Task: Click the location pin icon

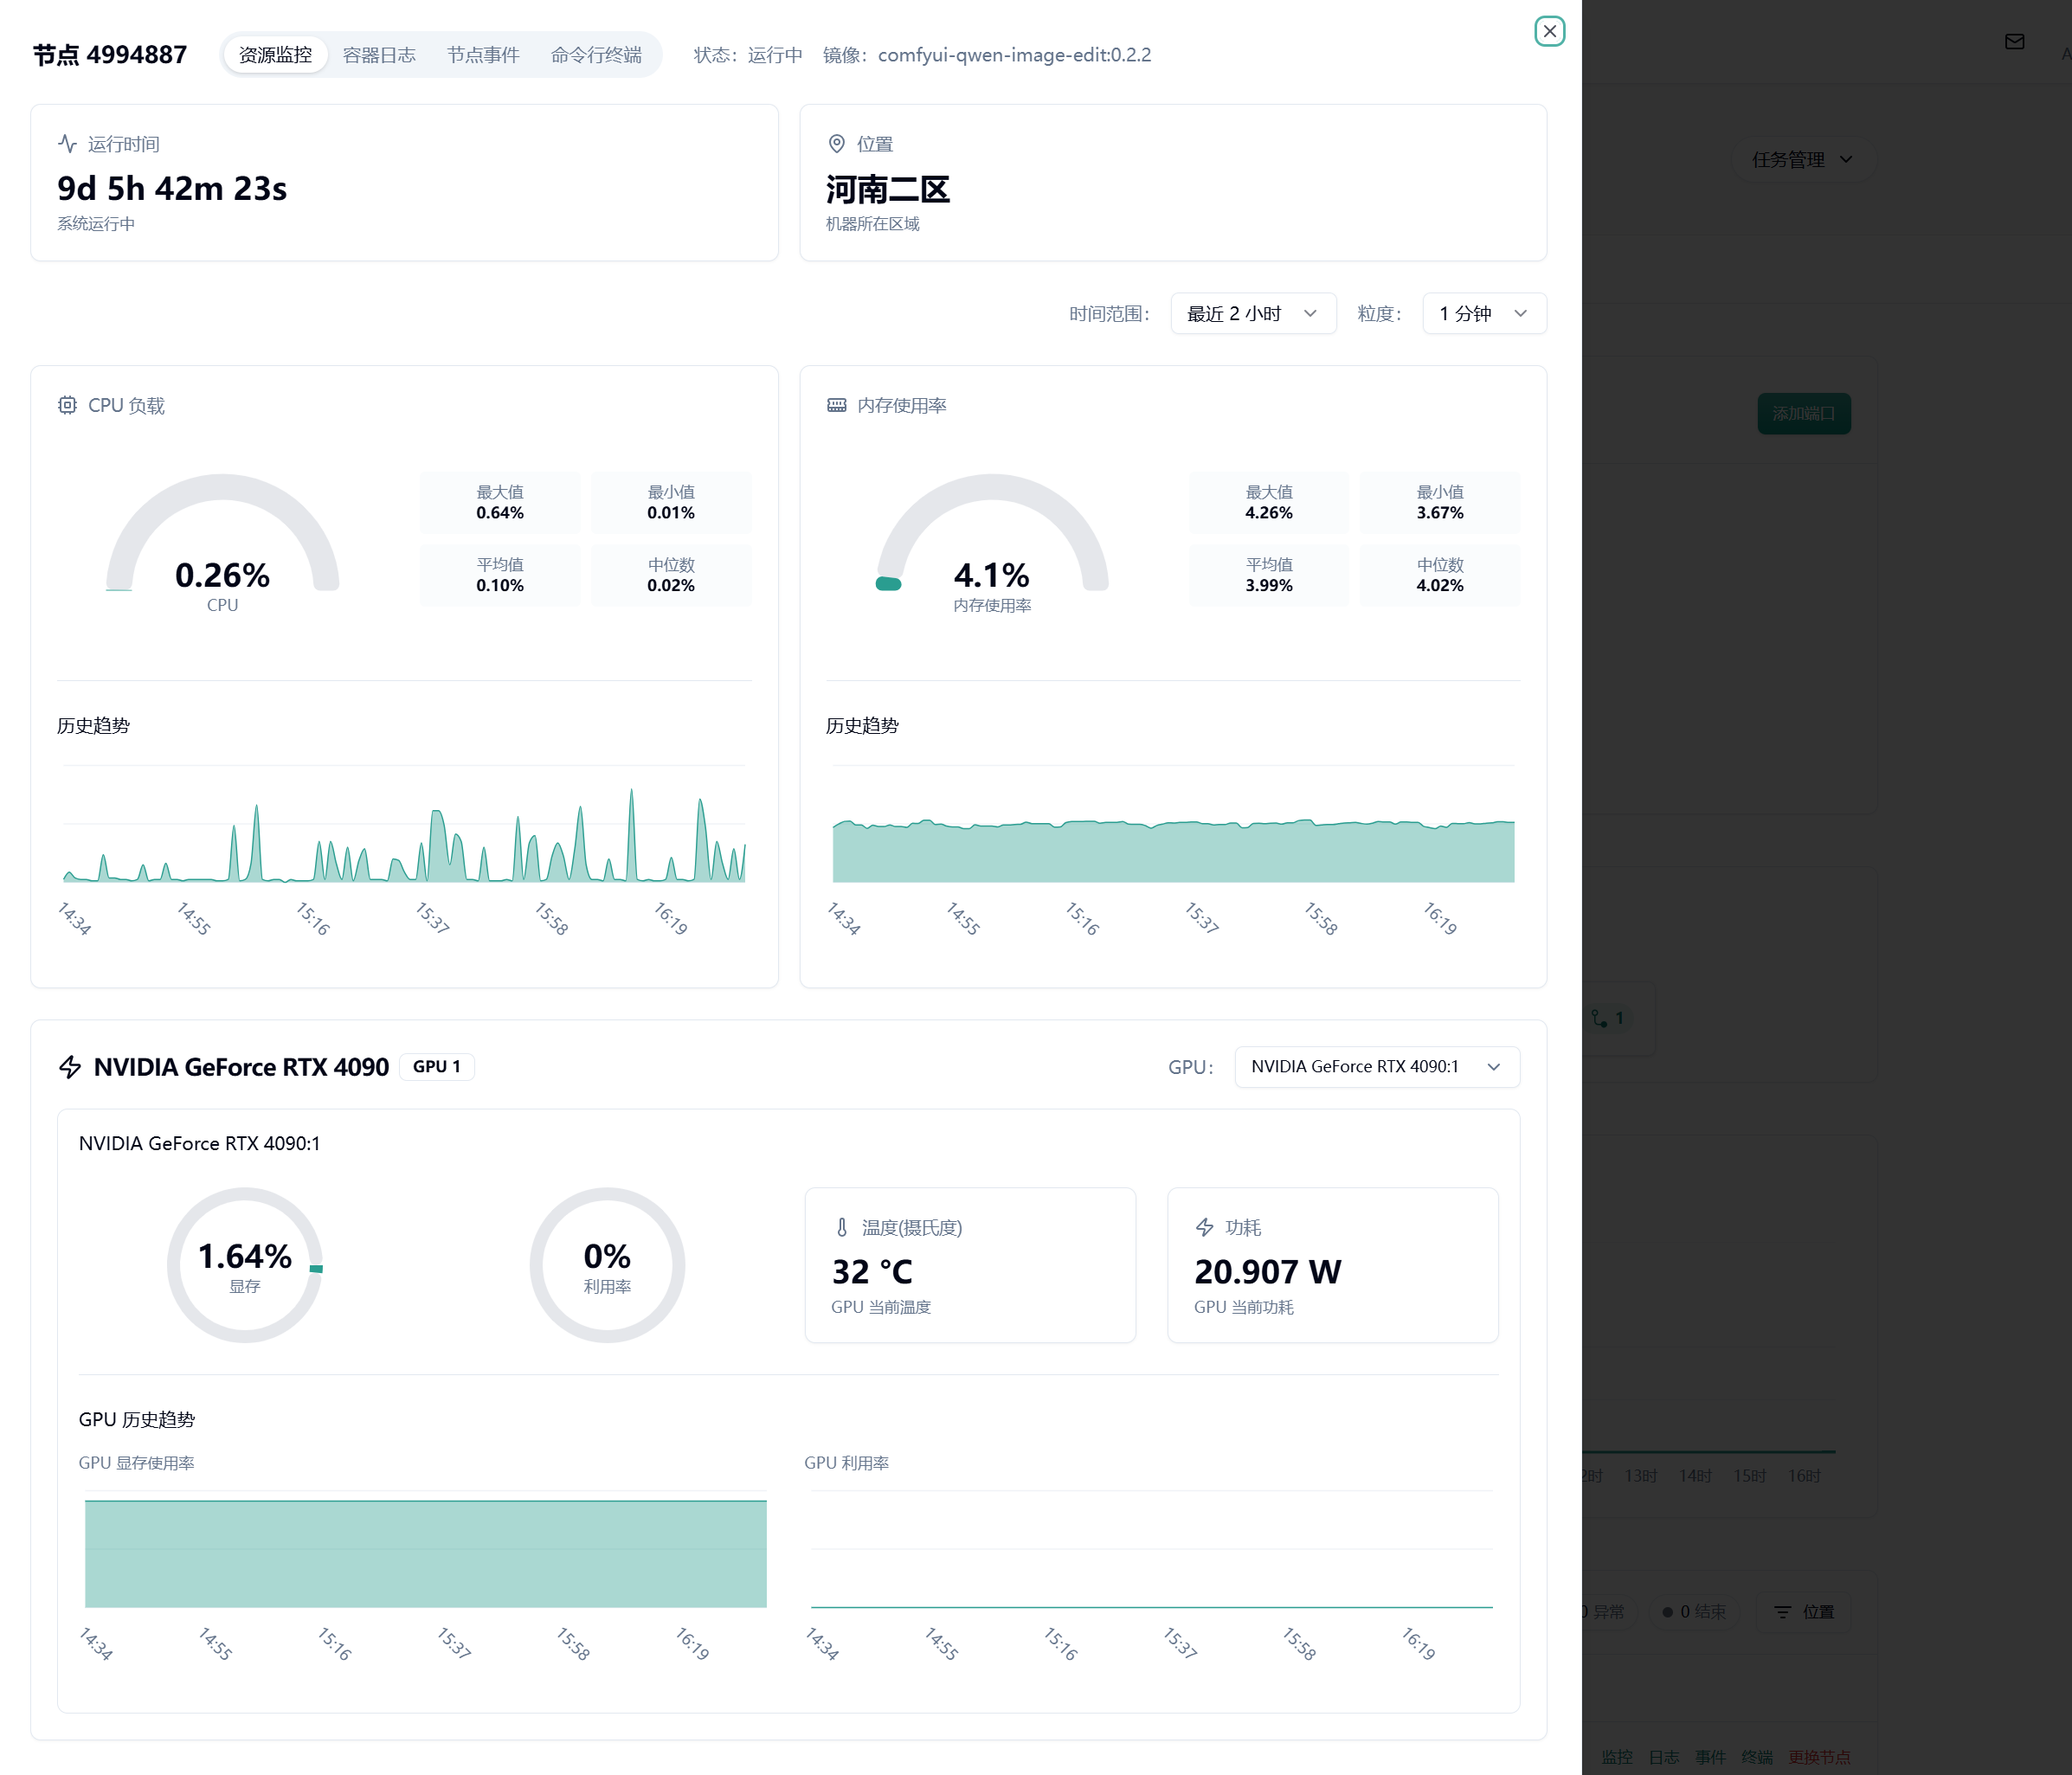Action: [x=837, y=144]
